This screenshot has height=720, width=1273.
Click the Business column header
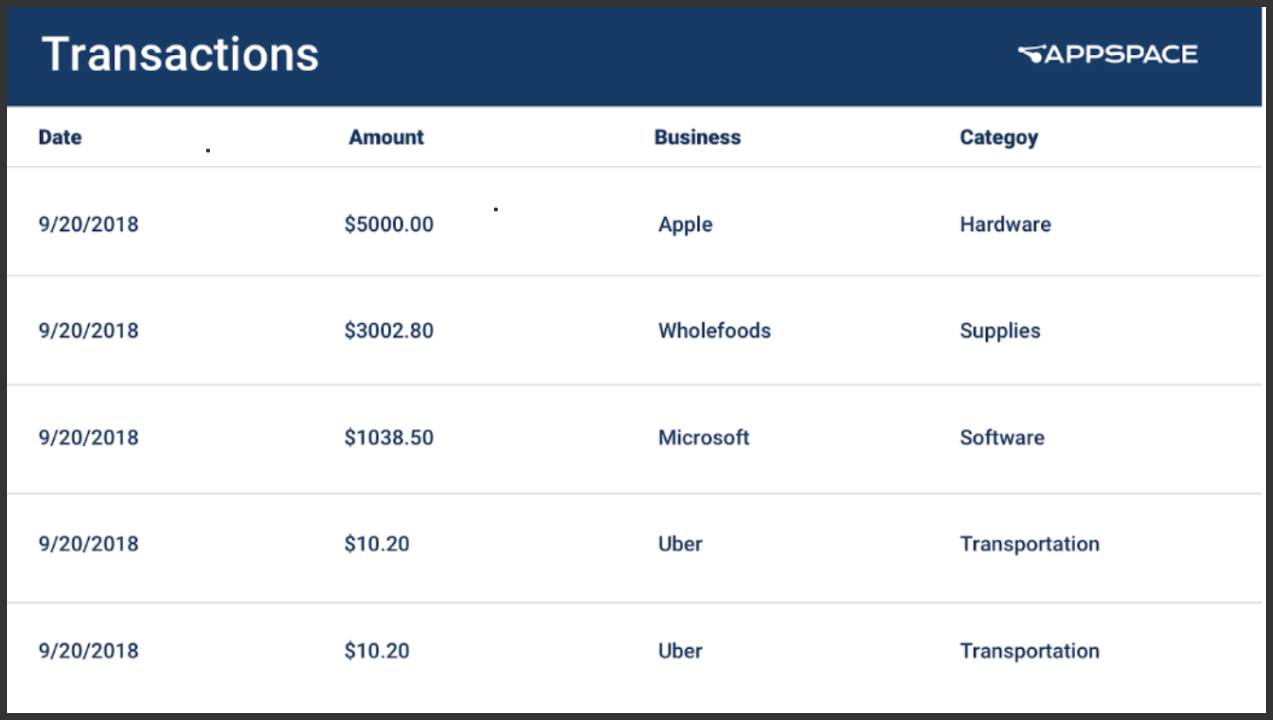(697, 137)
